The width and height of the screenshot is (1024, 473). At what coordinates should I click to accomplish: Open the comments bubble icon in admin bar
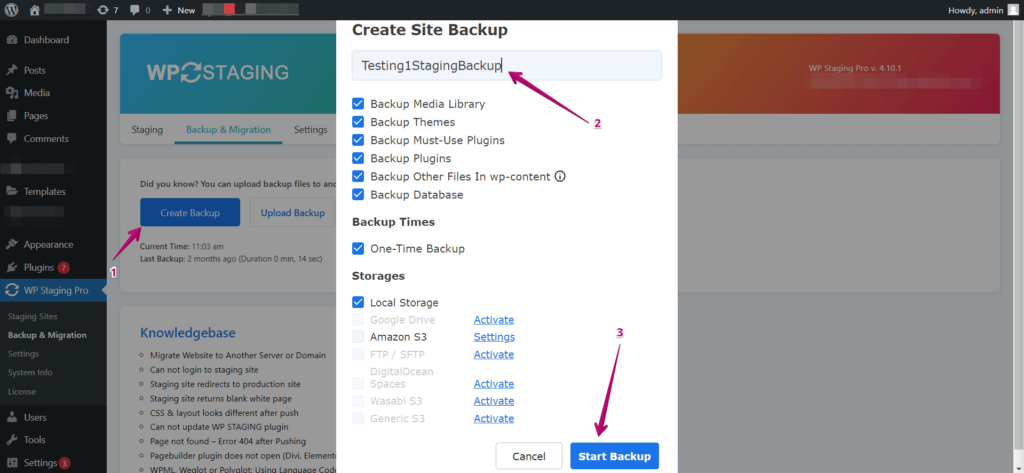pyautogui.click(x=136, y=10)
